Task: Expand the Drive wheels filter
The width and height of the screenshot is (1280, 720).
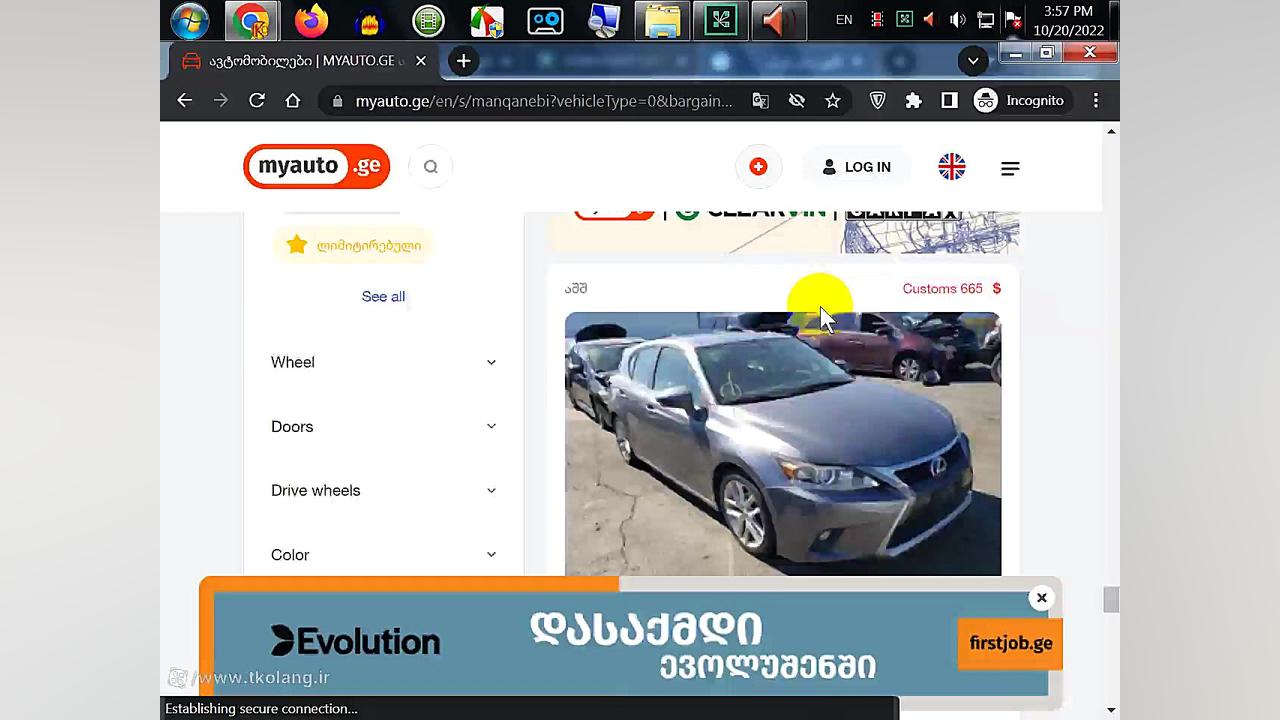Action: coord(383,490)
